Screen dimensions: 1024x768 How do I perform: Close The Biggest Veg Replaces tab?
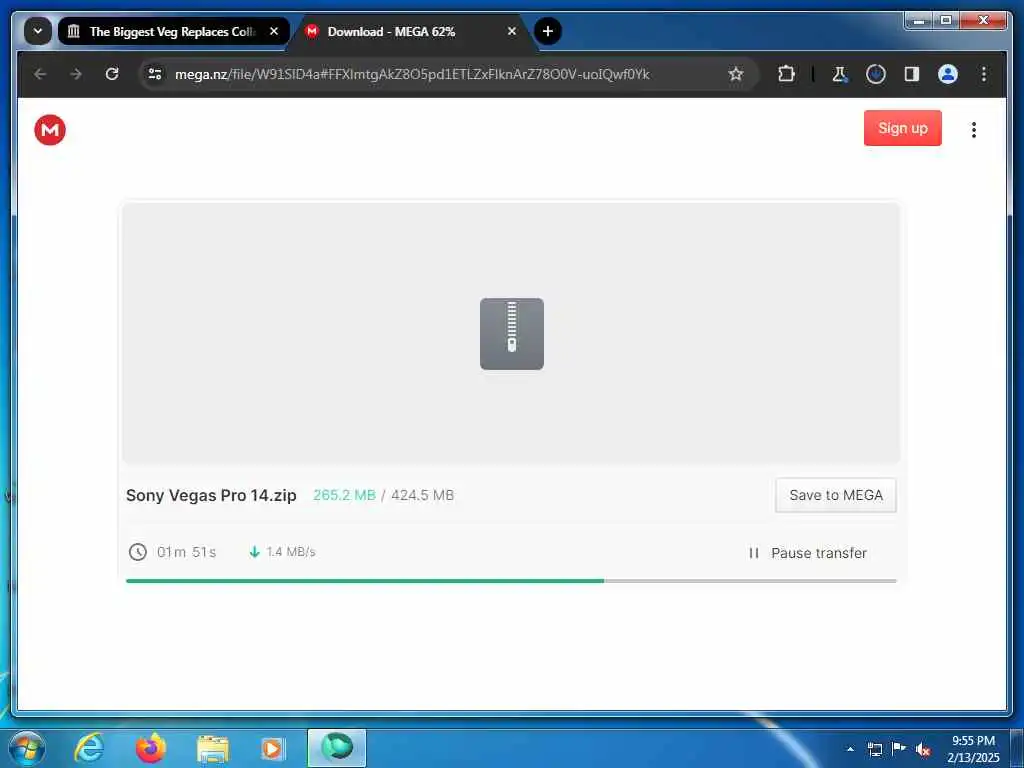tap(274, 31)
